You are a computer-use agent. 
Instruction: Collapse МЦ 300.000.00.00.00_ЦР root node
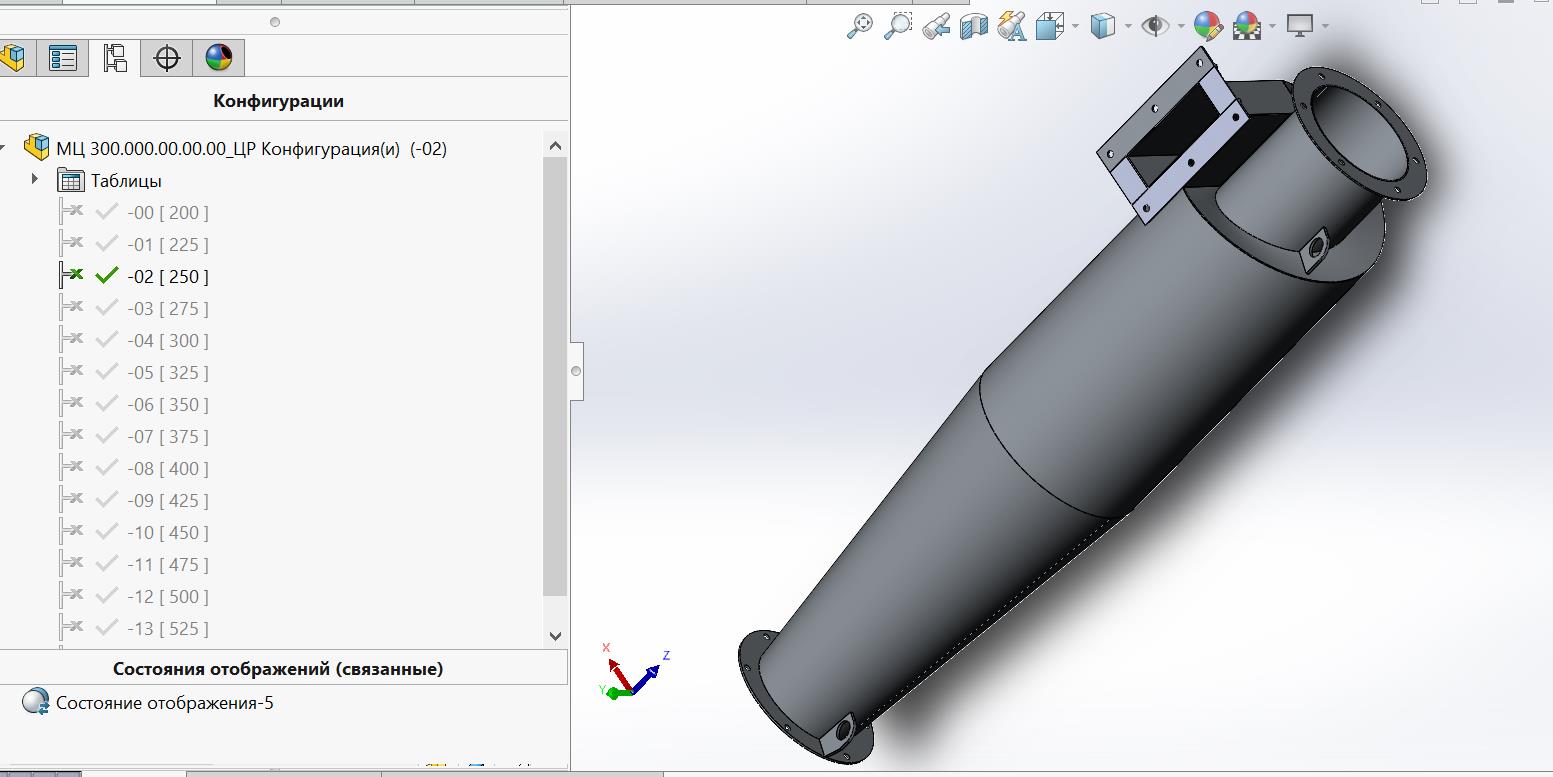click(x=3, y=148)
